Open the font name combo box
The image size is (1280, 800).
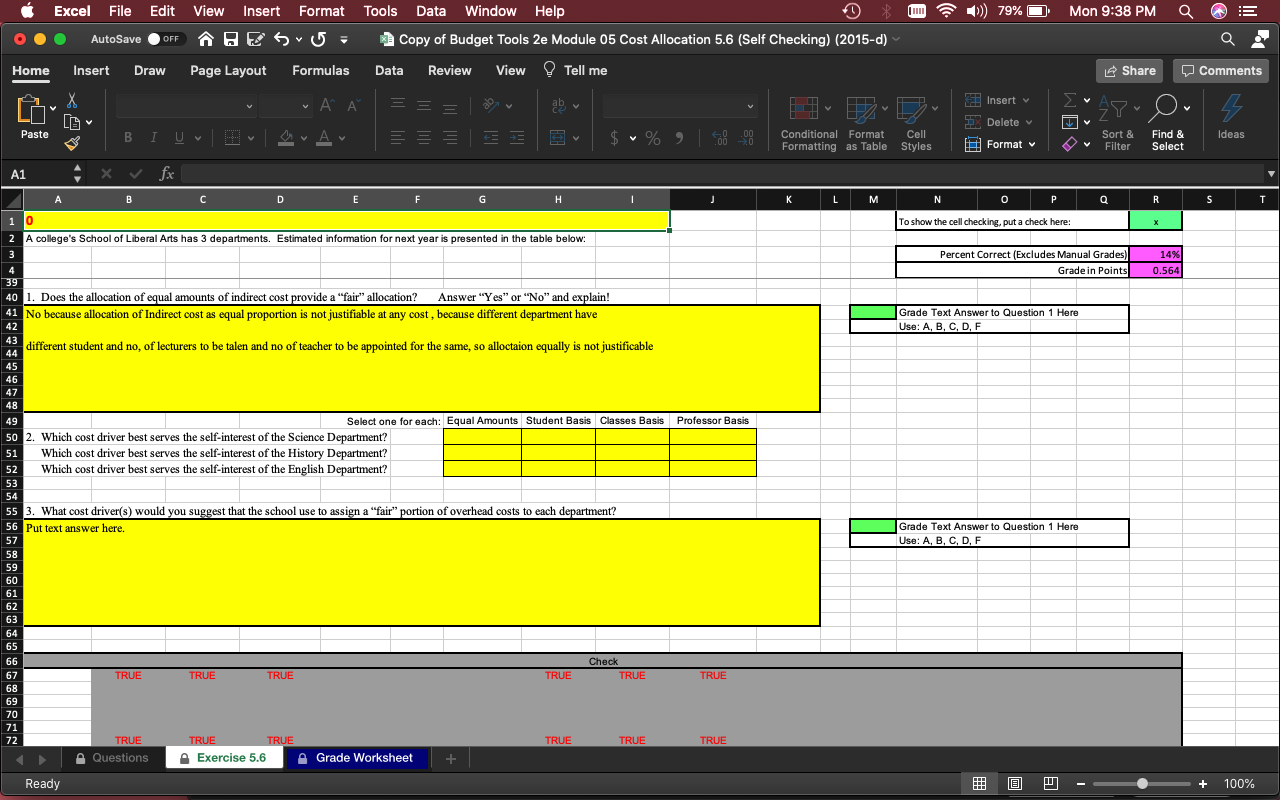pyautogui.click(x=187, y=106)
